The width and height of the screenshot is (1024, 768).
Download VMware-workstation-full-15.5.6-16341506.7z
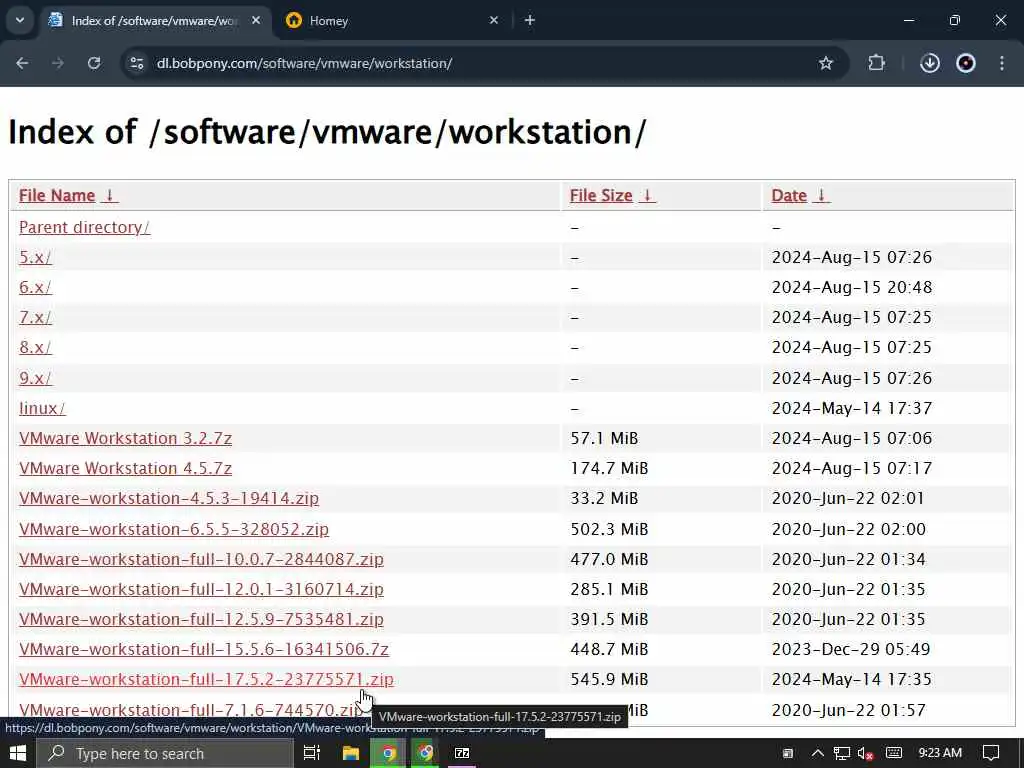coord(204,649)
